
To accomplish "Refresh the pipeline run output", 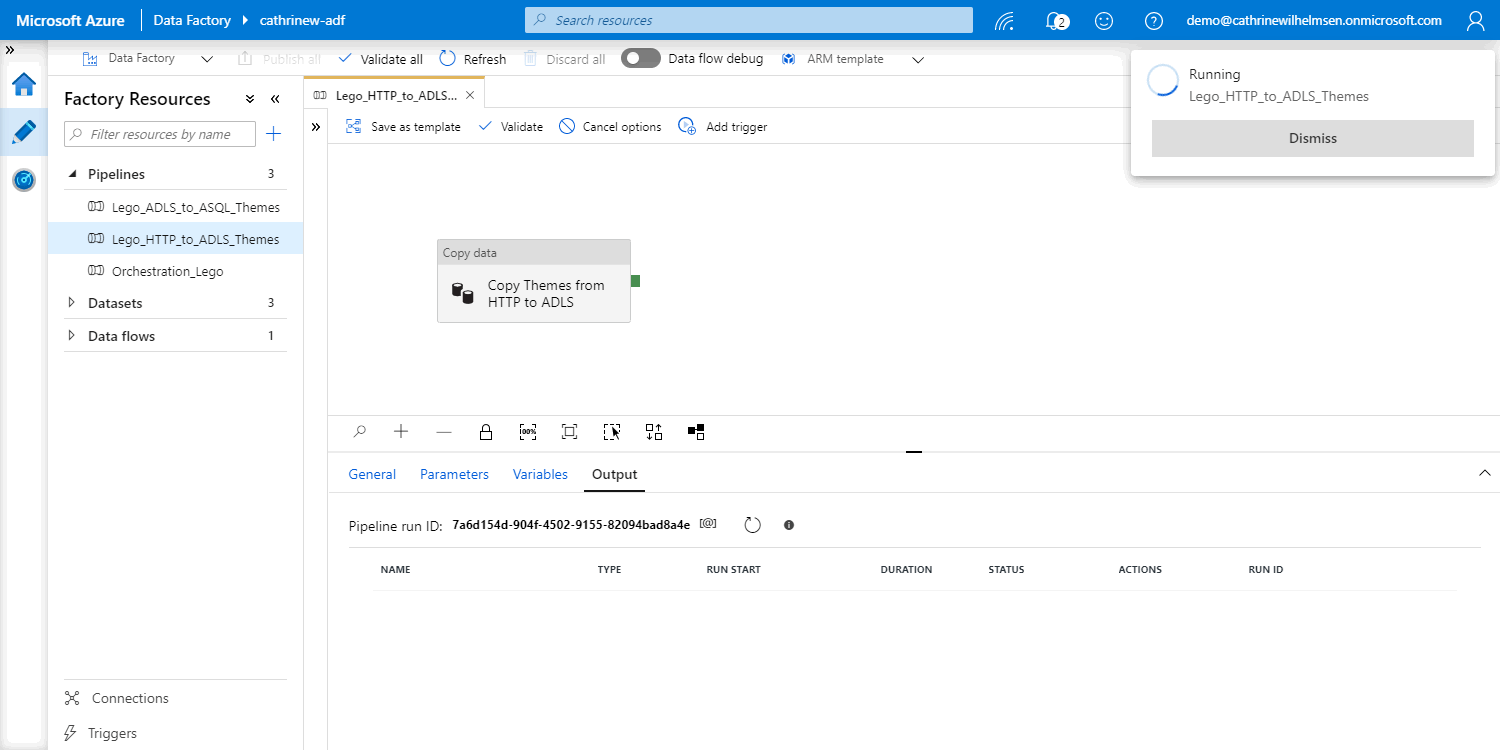I will pyautogui.click(x=753, y=525).
